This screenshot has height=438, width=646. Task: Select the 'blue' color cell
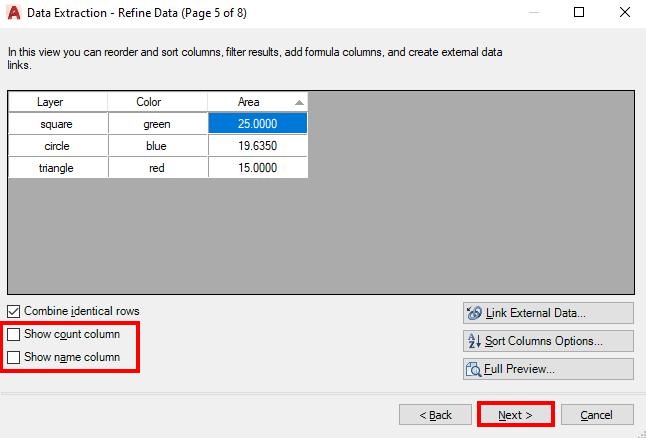coord(158,146)
